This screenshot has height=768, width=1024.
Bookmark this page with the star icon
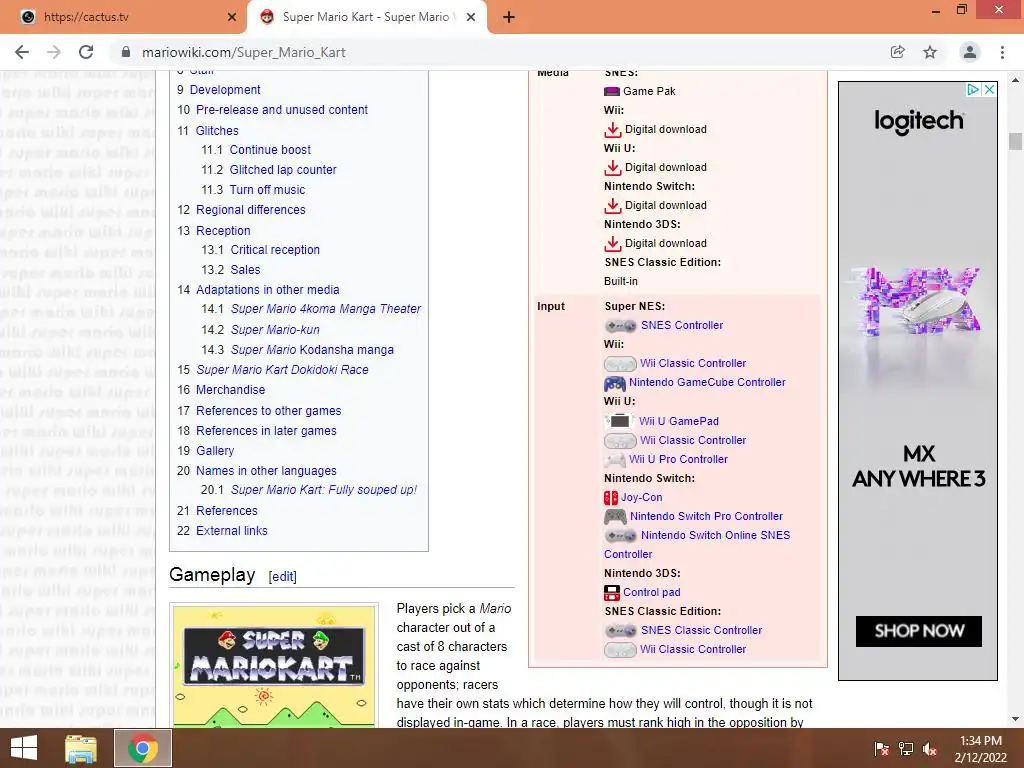pyautogui.click(x=930, y=52)
